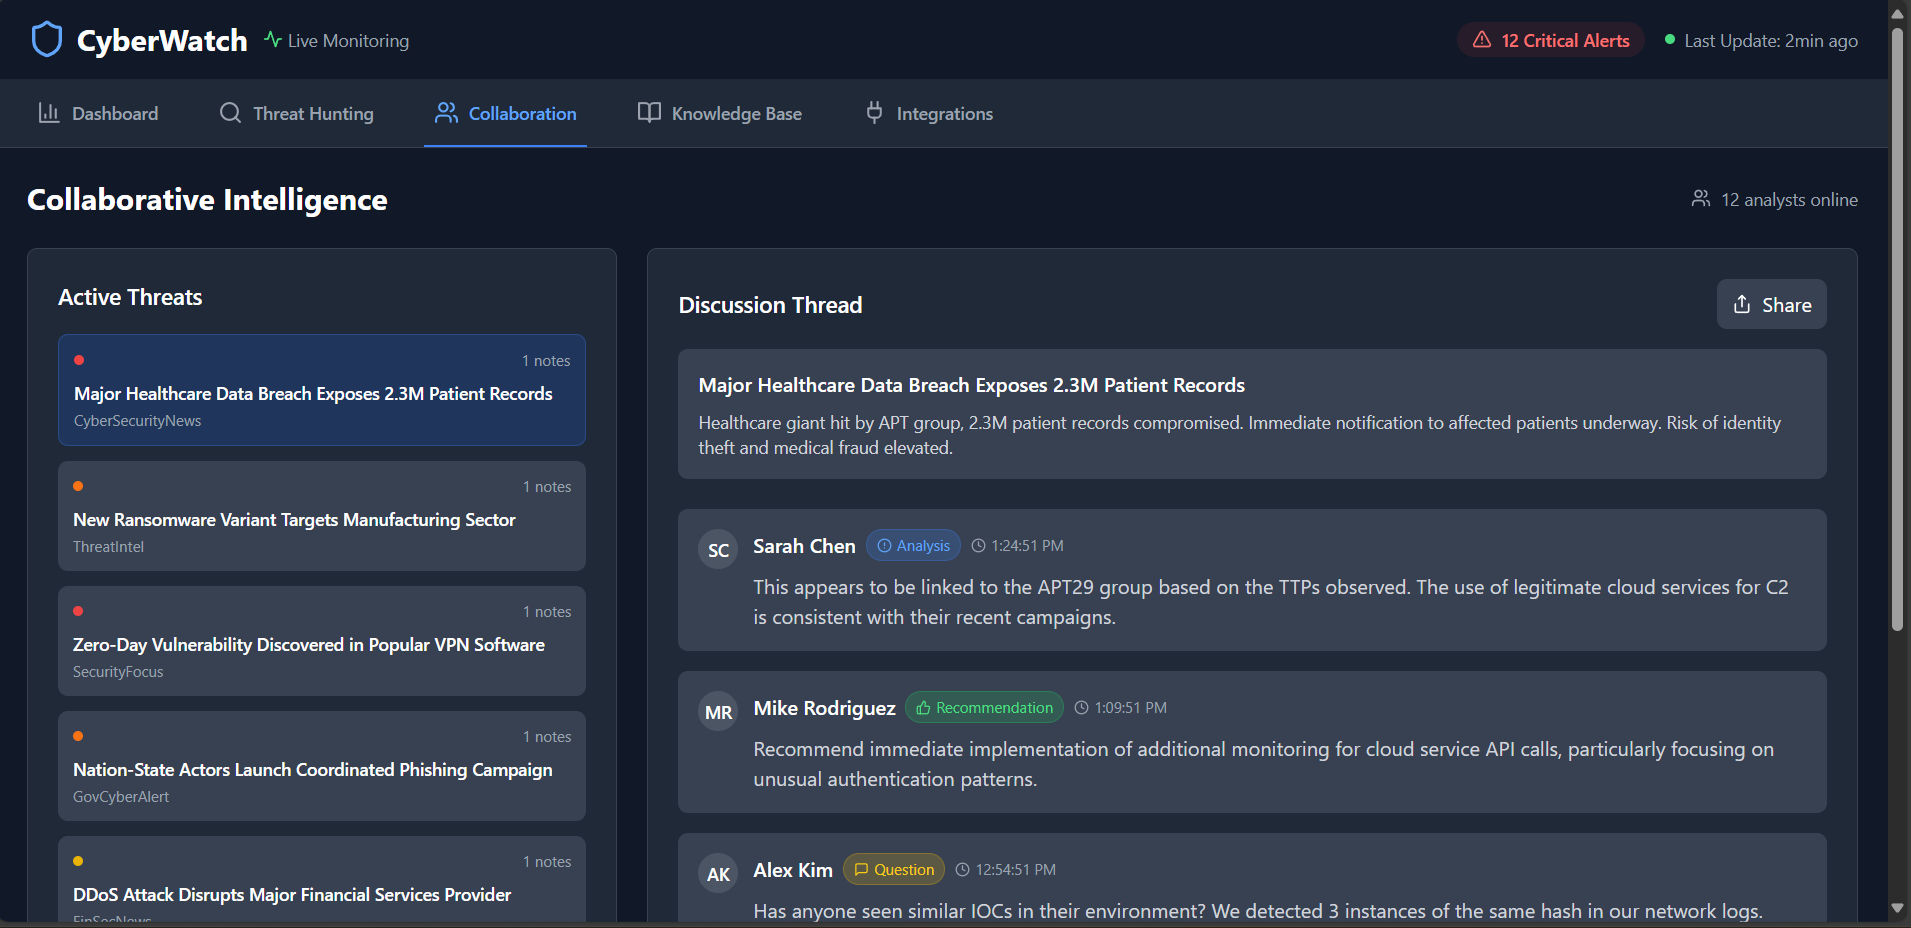Click Alex Kim's AK avatar
The height and width of the screenshot is (928, 1911).
pyautogui.click(x=718, y=874)
